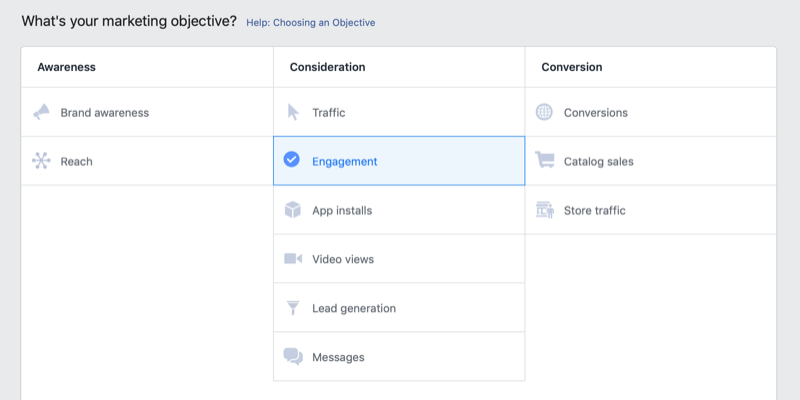Click the Engagement objective label

pyautogui.click(x=345, y=162)
